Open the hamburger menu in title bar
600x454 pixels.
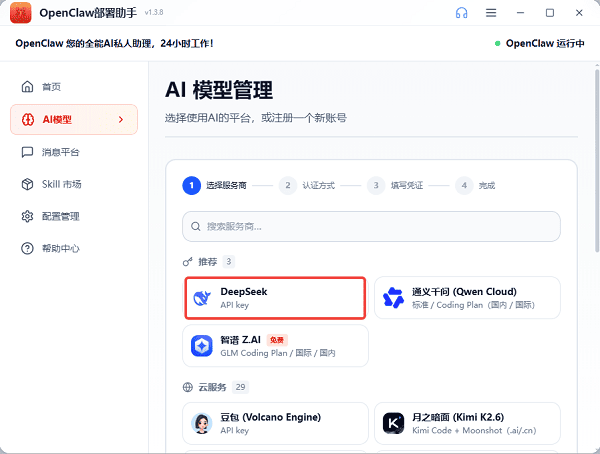pos(491,13)
